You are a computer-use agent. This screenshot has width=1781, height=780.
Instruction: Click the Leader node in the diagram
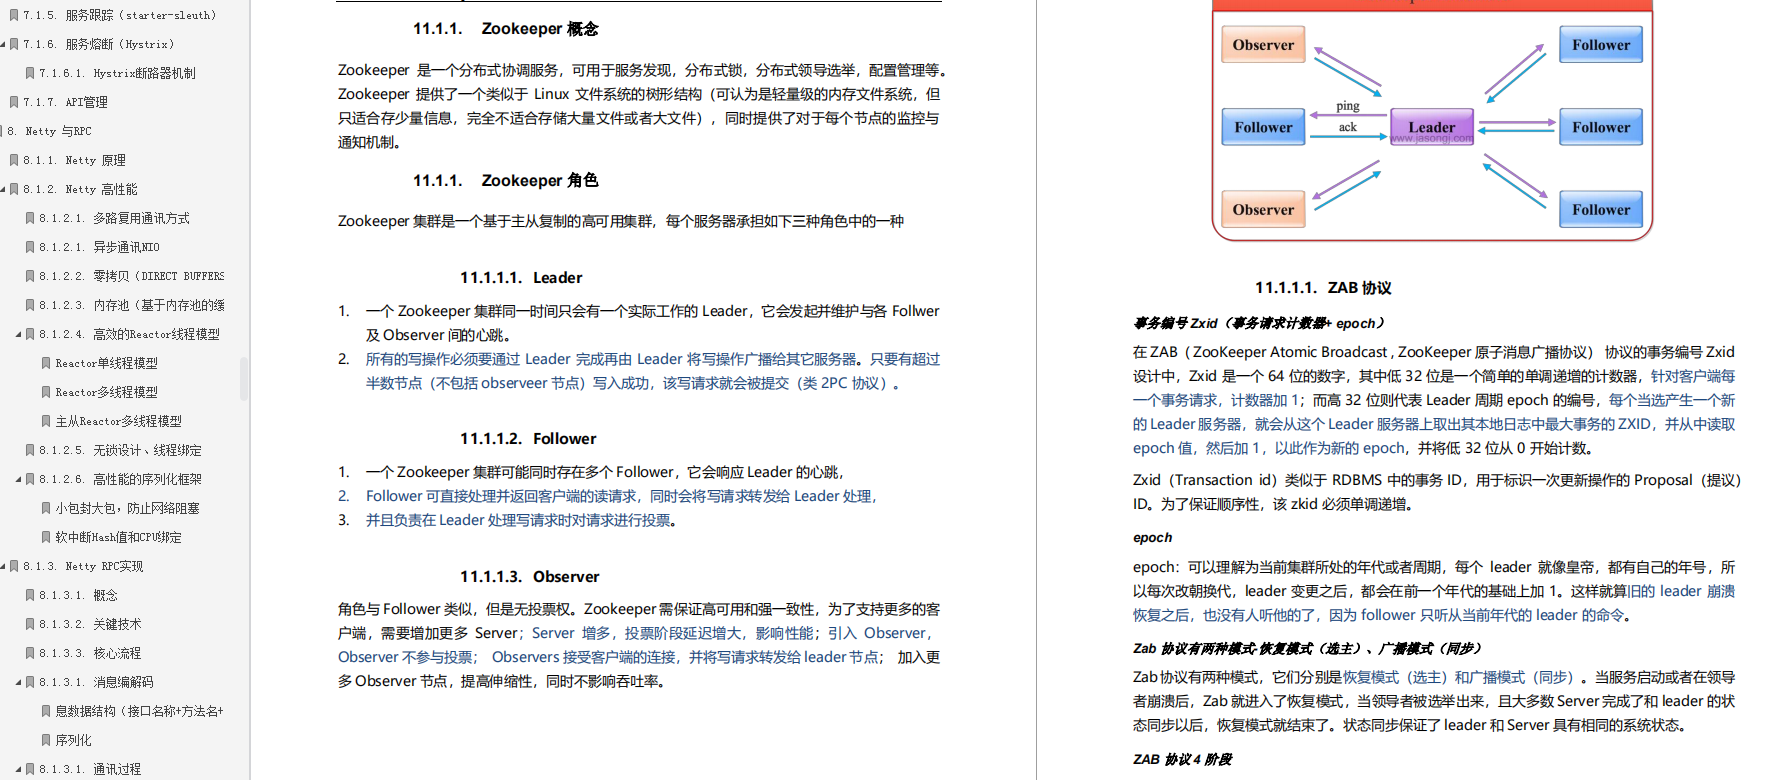(1432, 127)
